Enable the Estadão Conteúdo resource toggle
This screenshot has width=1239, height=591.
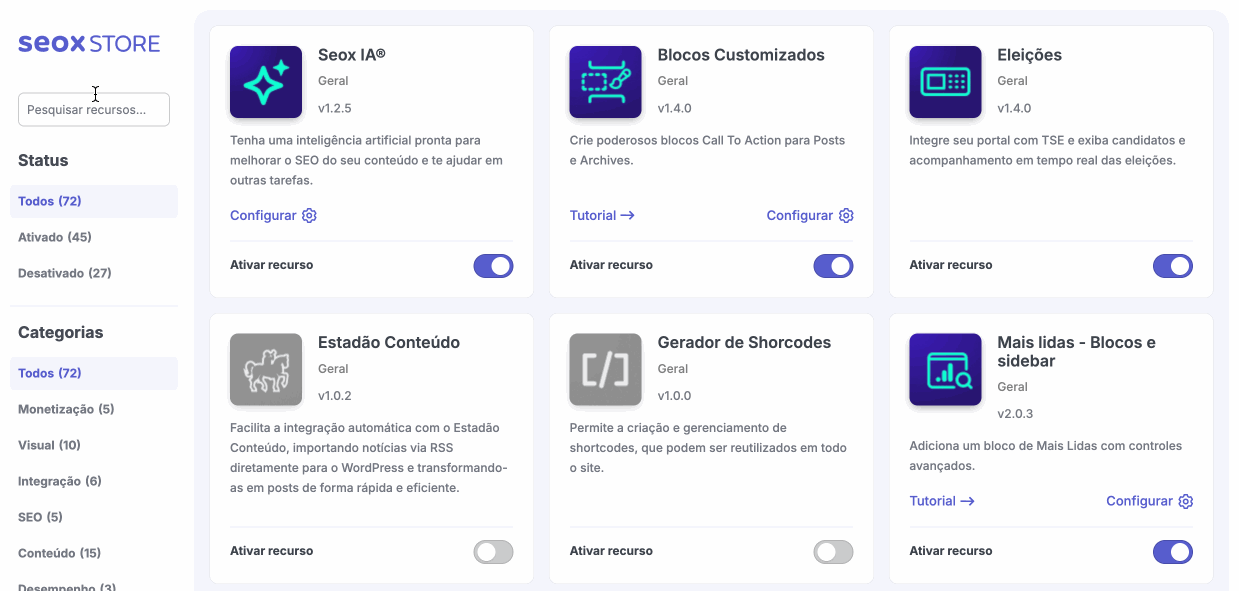493,552
